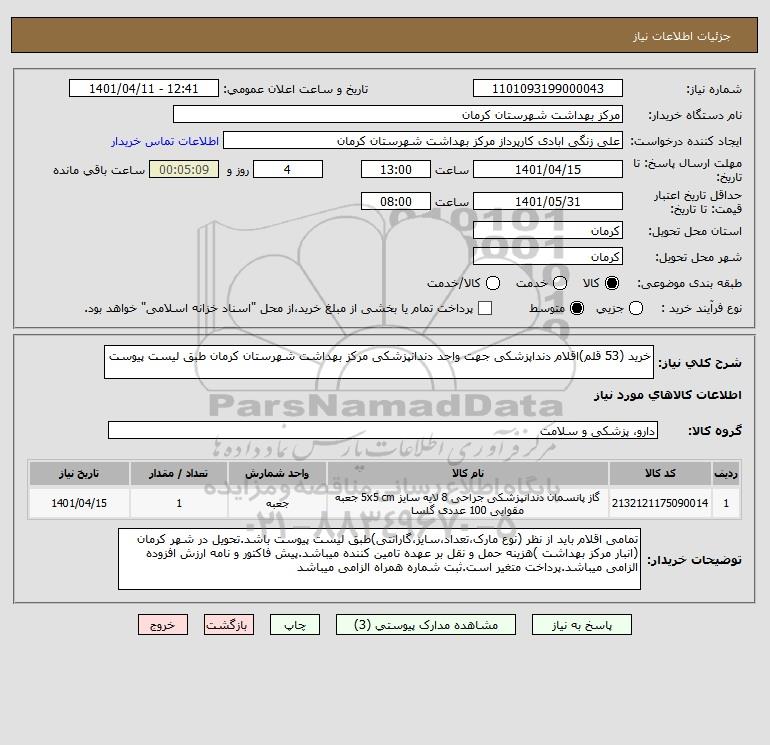Click the row number 1 cell
Image resolution: width=770 pixels, height=745 pixels.
tap(726, 503)
